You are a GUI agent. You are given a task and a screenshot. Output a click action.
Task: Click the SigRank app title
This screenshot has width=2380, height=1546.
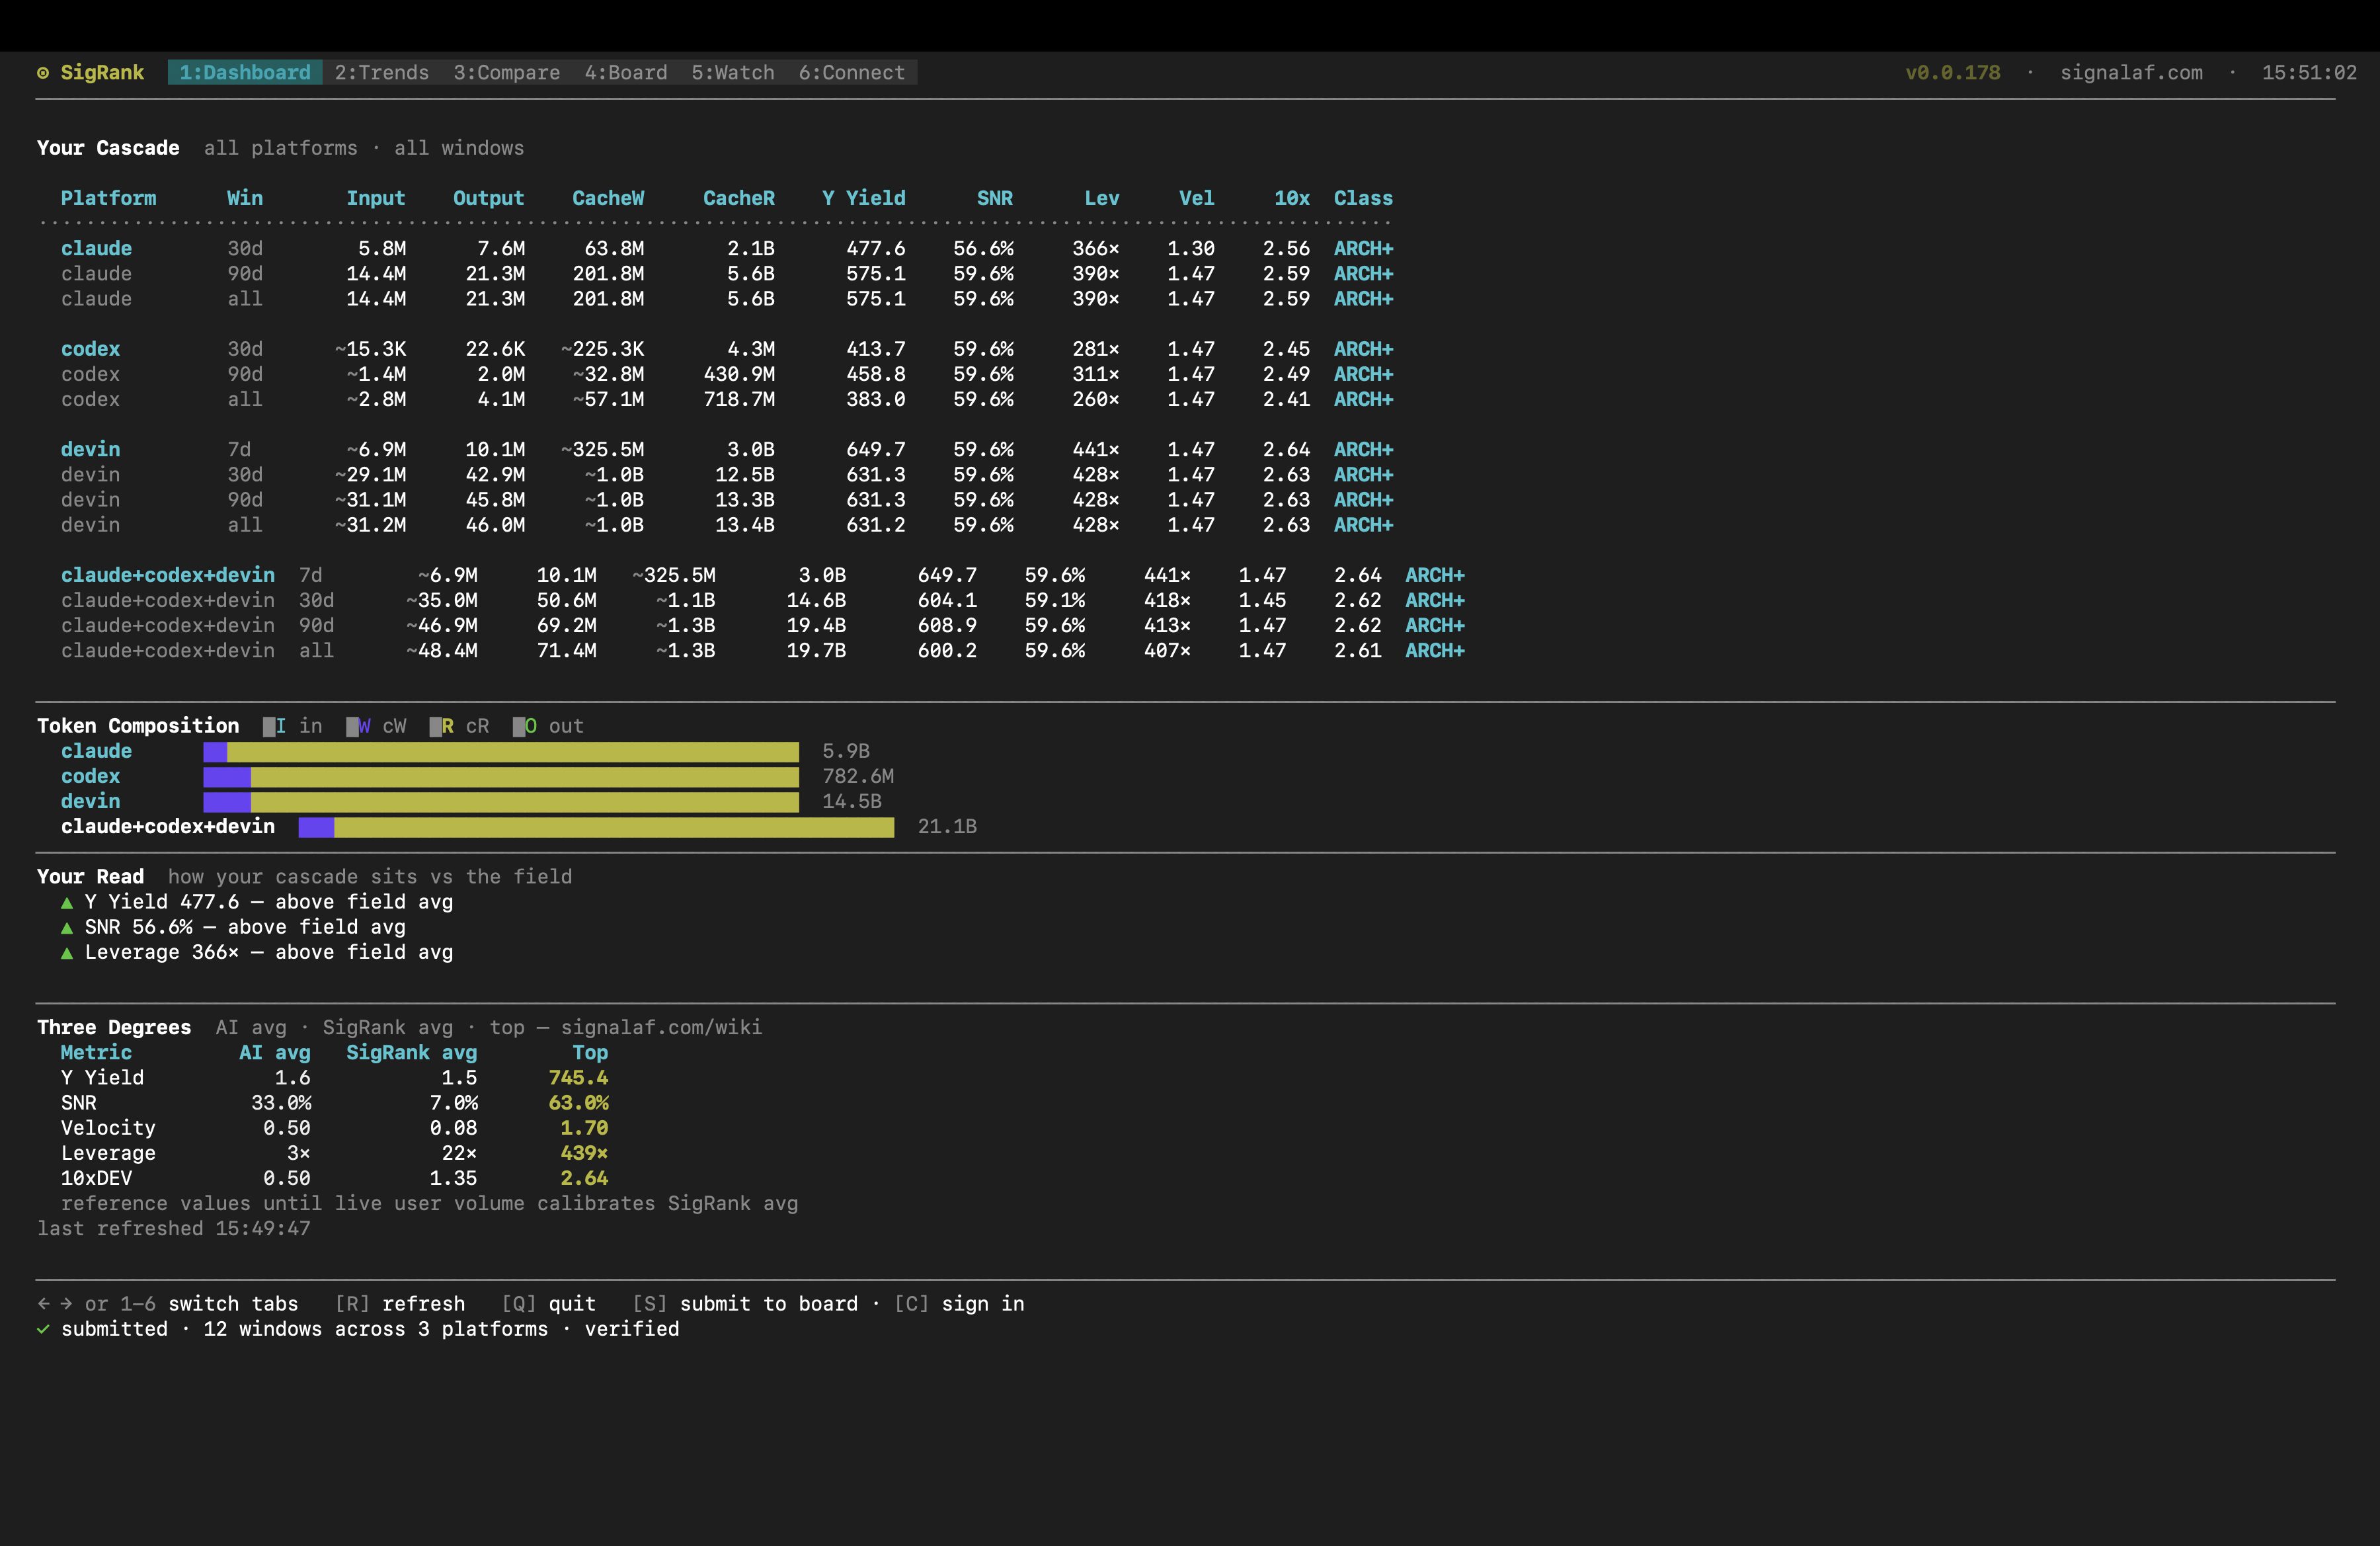102,73
